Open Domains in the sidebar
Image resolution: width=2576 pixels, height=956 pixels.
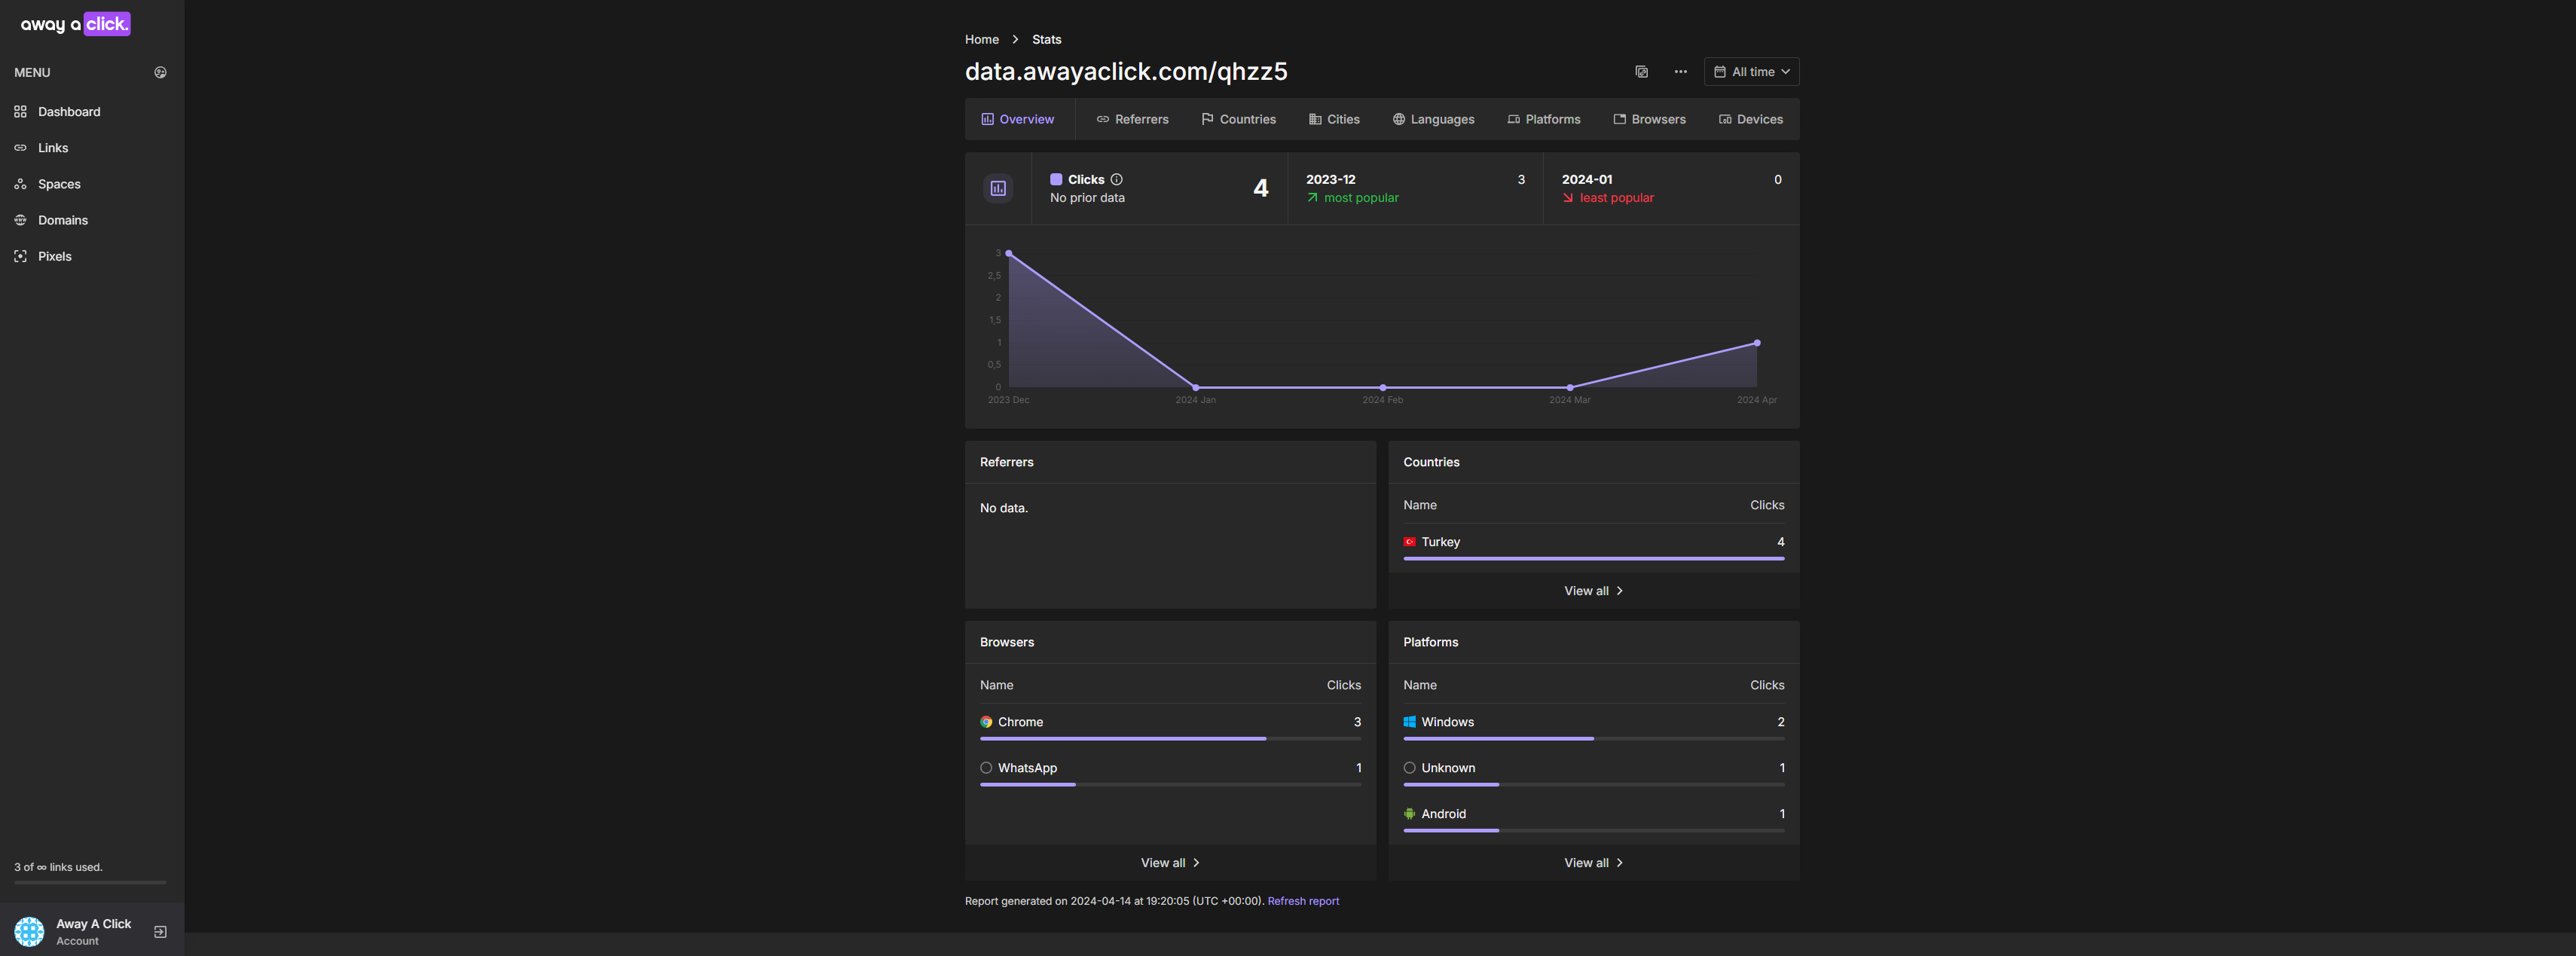pos(62,220)
